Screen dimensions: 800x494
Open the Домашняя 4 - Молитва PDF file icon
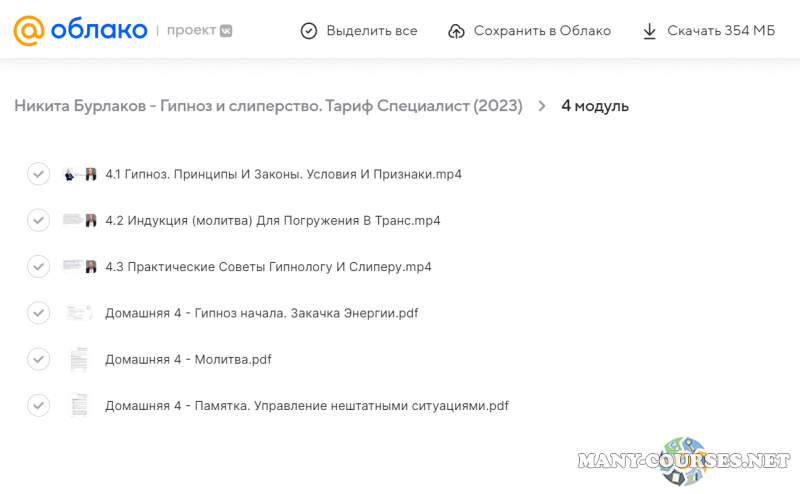click(79, 359)
